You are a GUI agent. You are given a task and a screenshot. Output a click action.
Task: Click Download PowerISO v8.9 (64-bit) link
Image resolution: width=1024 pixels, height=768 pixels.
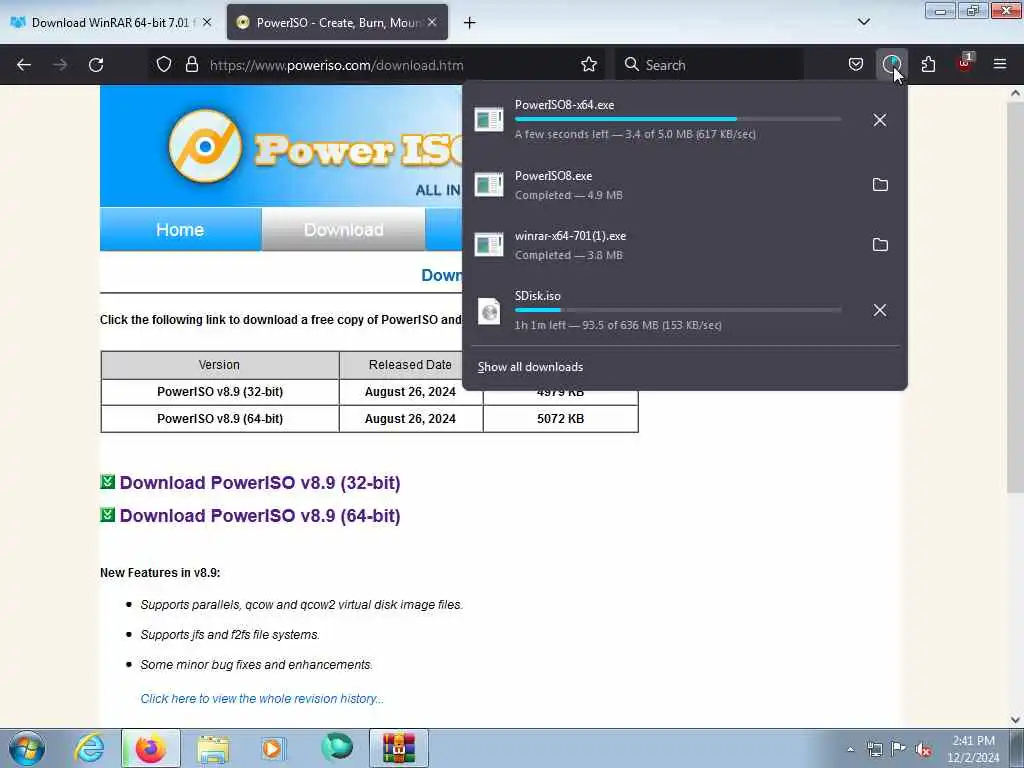tap(260, 516)
